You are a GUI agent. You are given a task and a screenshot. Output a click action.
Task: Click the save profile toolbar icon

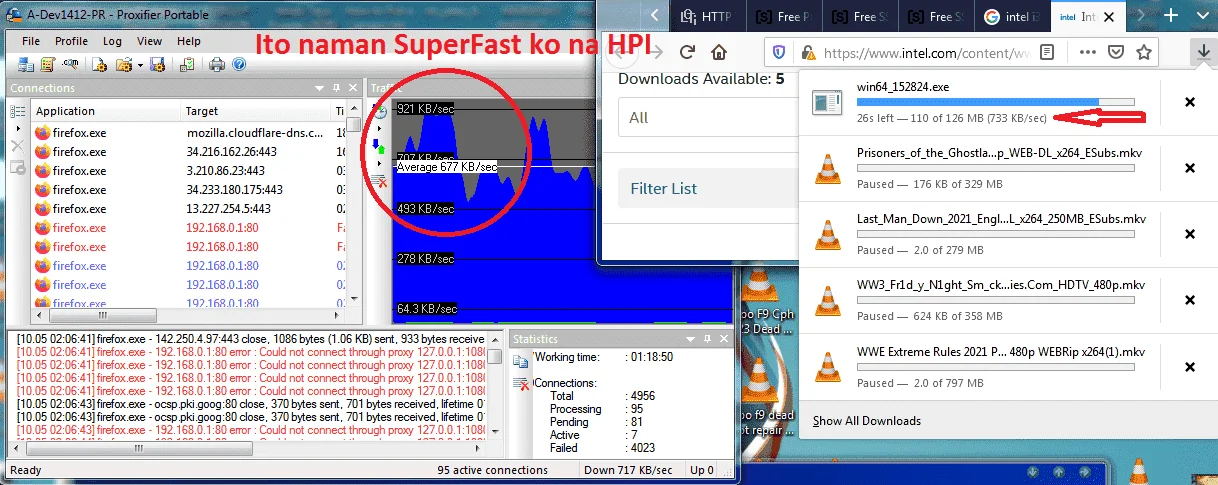[x=157, y=64]
